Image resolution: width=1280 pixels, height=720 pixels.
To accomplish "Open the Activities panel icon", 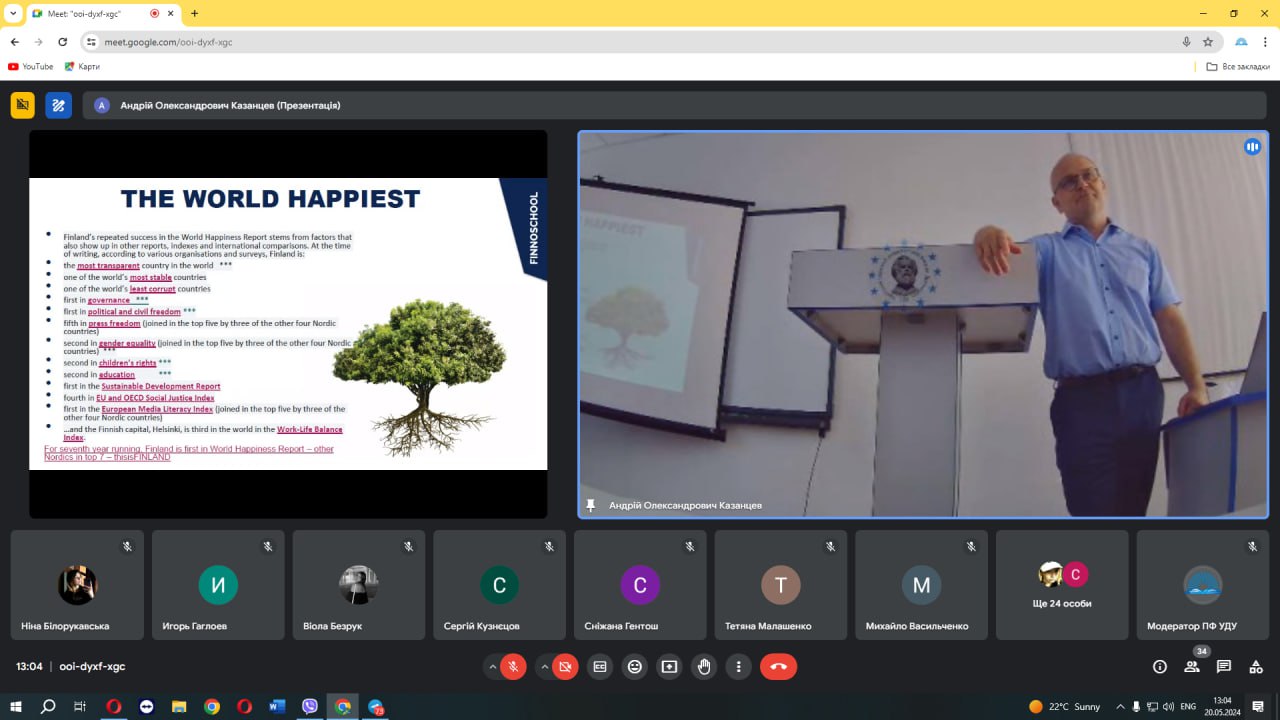I will [1256, 666].
